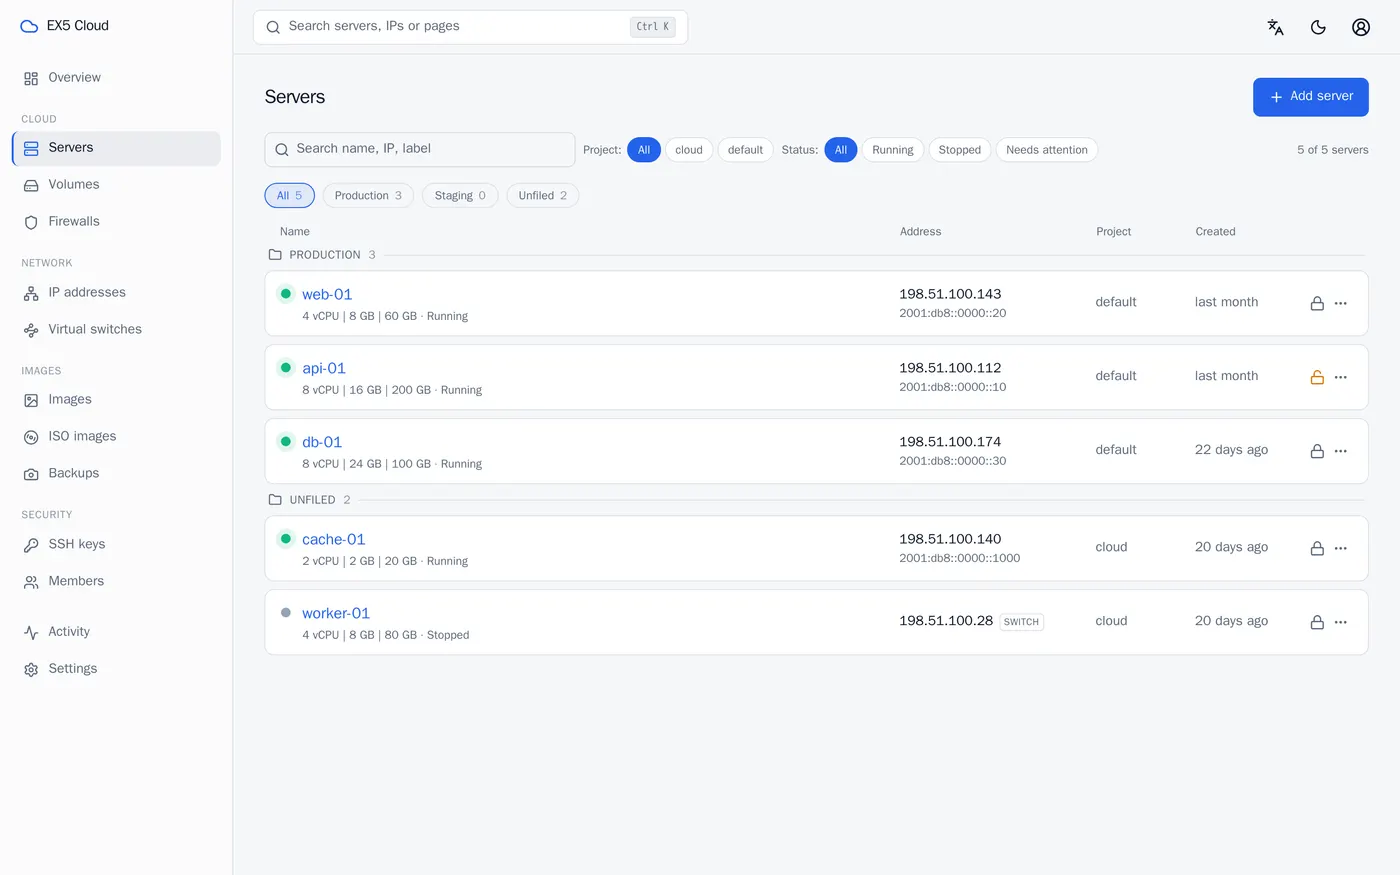The image size is (1400, 875).
Task: Open more options menu for worker-01
Action: point(1341,622)
